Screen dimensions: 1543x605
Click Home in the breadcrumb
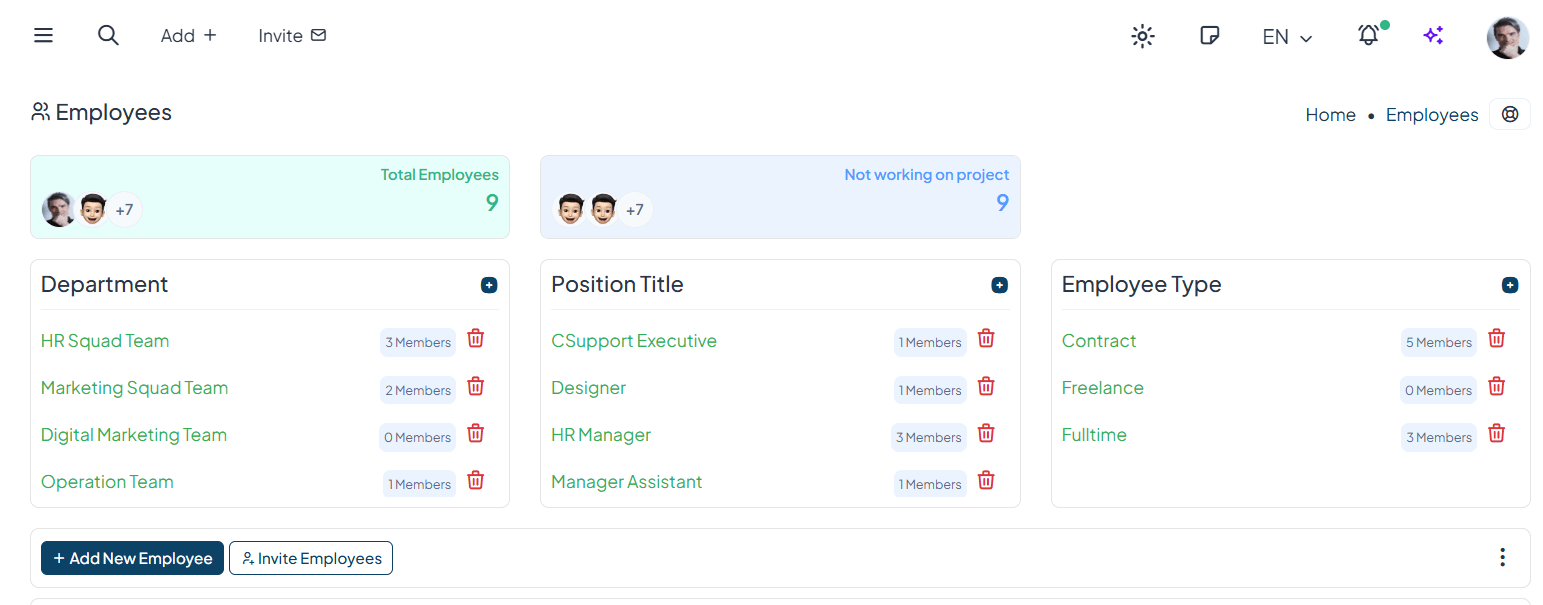1330,115
